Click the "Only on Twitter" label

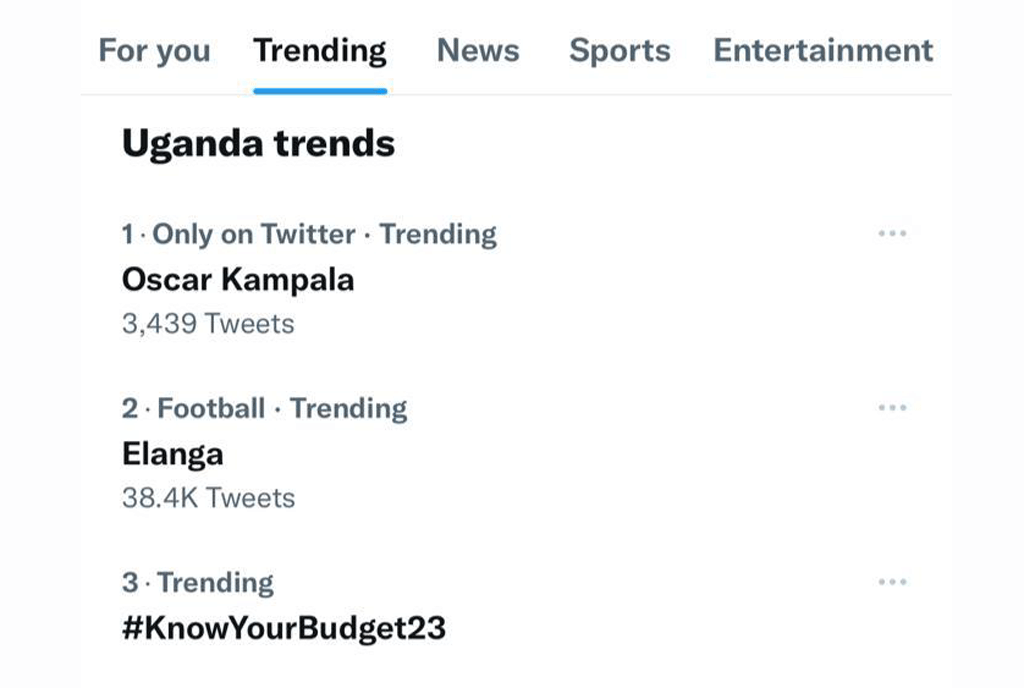[254, 234]
